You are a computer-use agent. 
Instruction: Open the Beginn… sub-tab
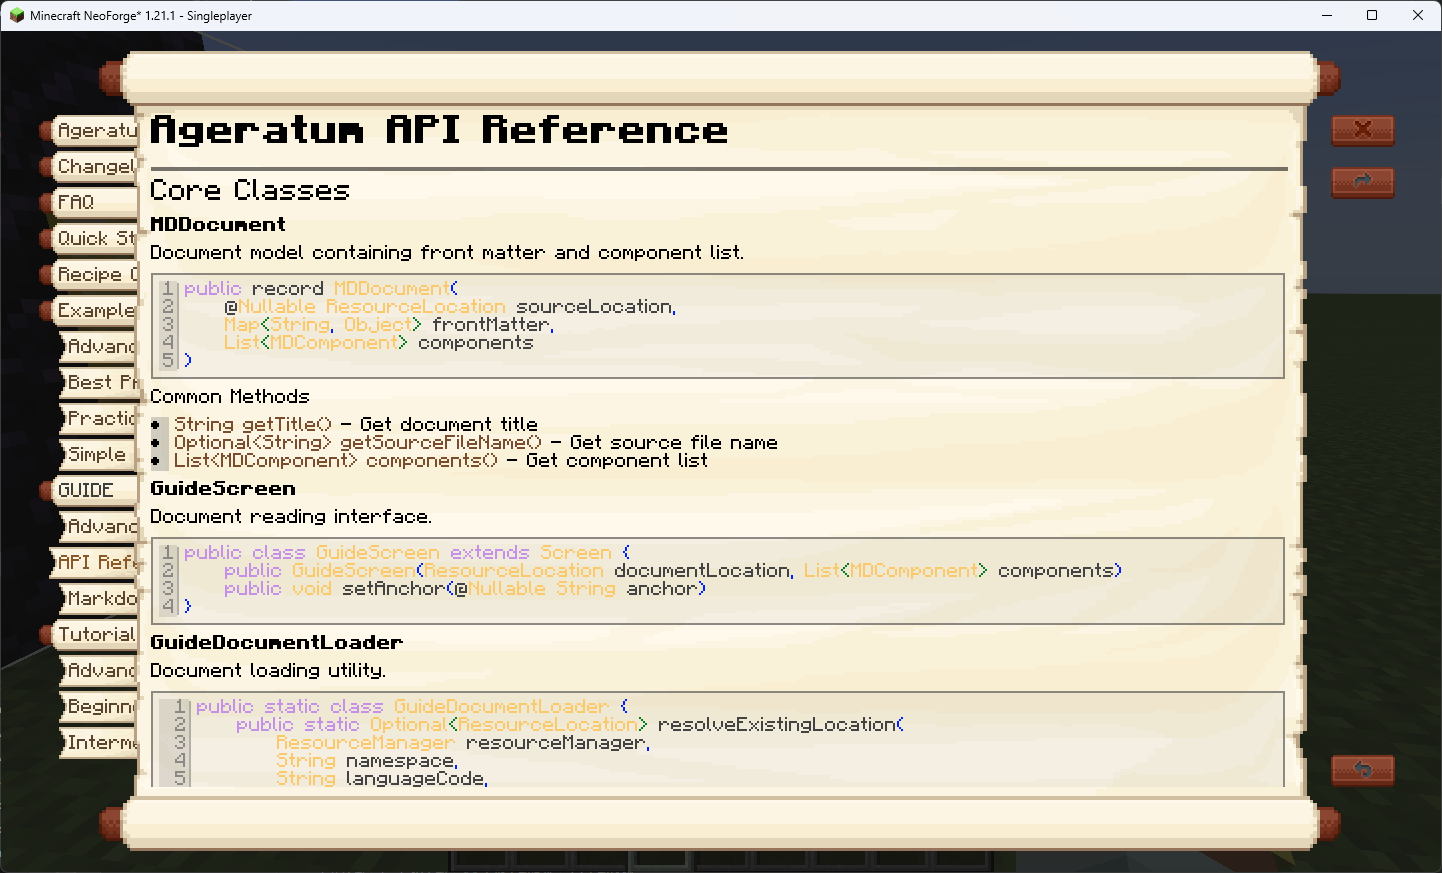click(x=98, y=706)
